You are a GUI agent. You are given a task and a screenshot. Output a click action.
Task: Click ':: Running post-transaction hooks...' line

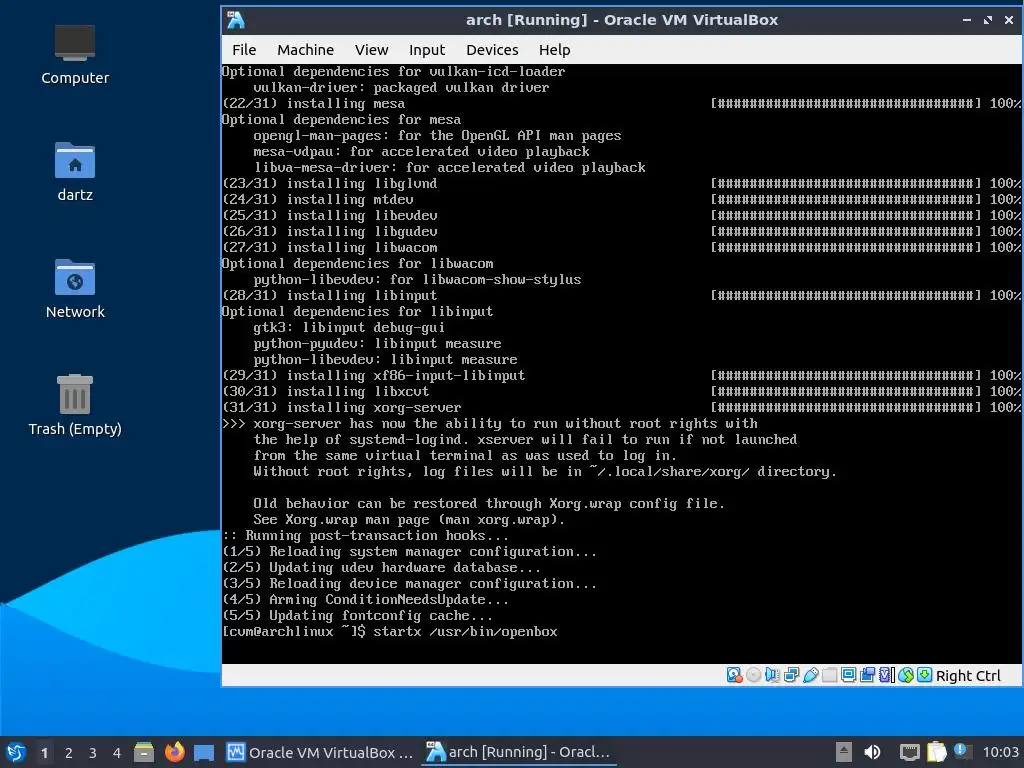point(365,536)
